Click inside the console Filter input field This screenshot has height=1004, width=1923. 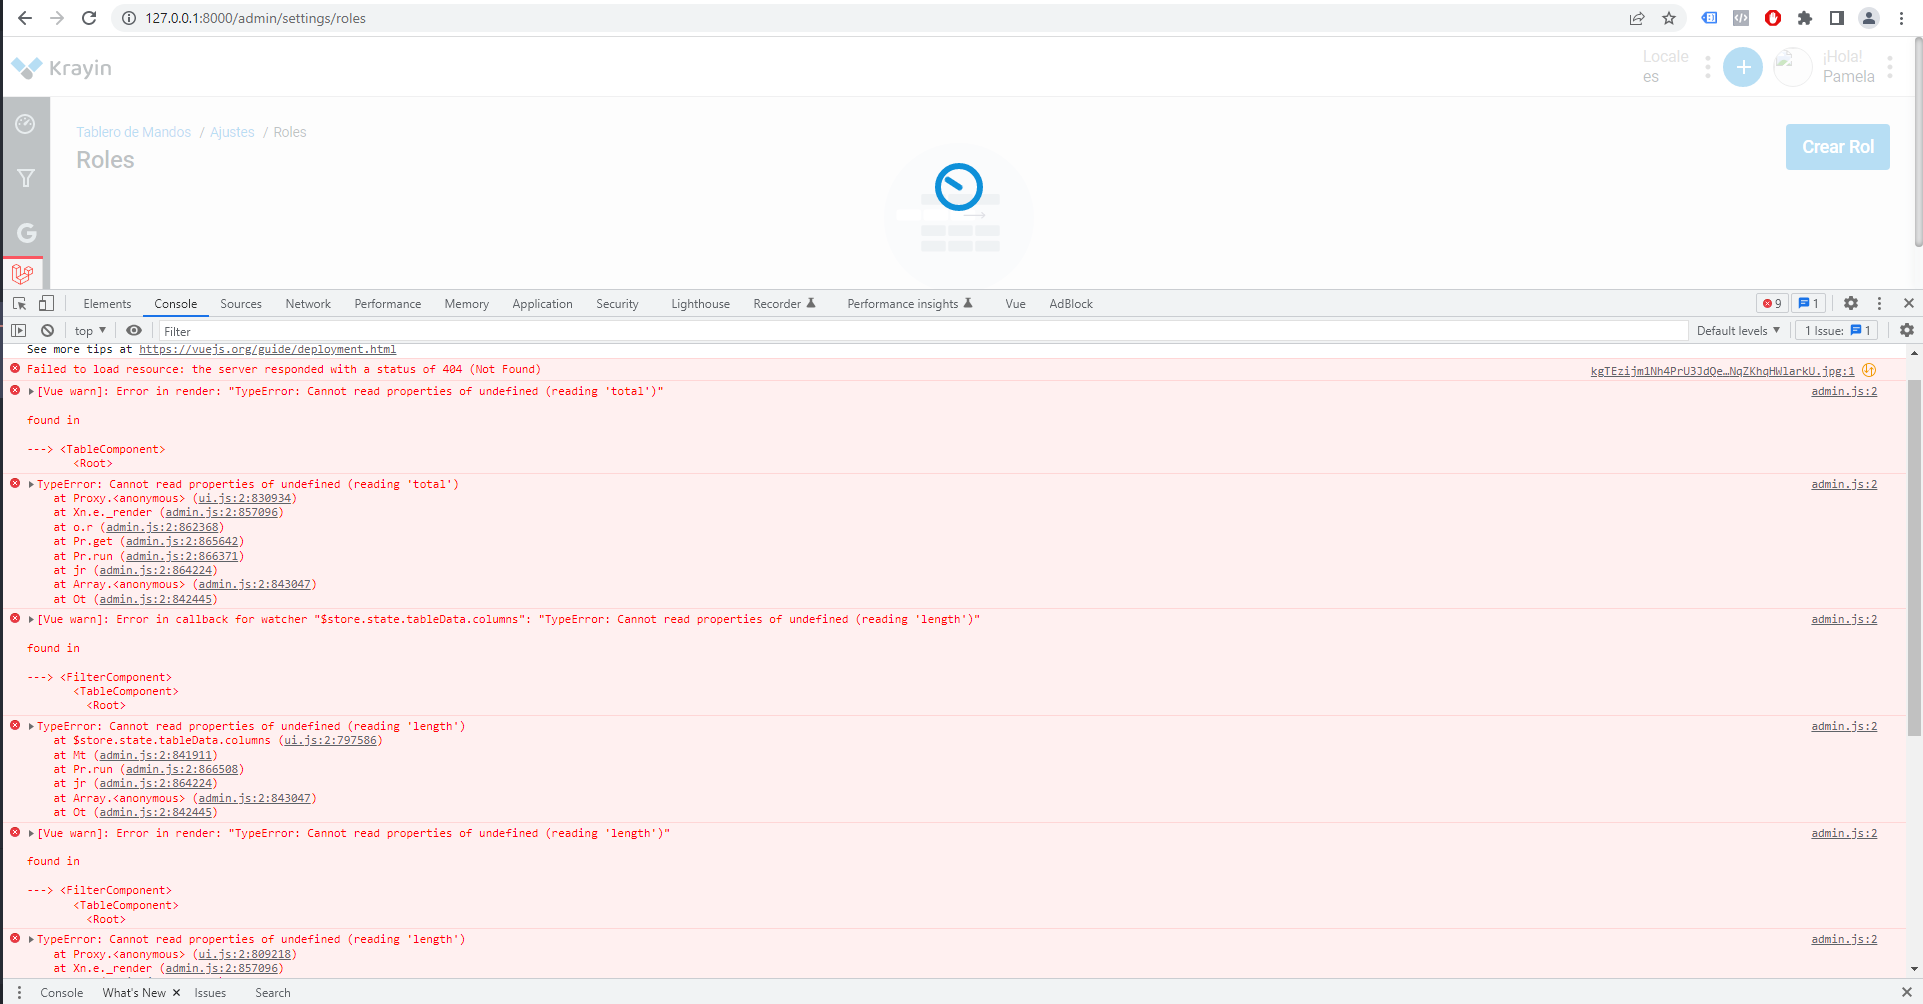[400, 330]
